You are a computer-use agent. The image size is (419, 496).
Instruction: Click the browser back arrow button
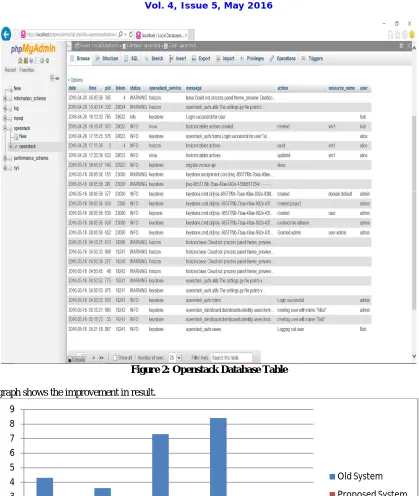(x=6, y=34)
